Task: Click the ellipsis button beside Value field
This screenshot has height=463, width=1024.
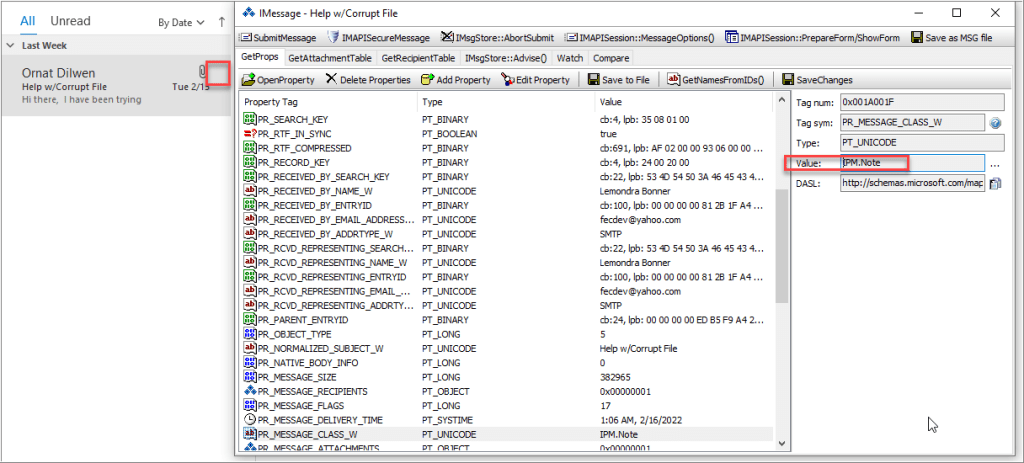Action: click(995, 163)
